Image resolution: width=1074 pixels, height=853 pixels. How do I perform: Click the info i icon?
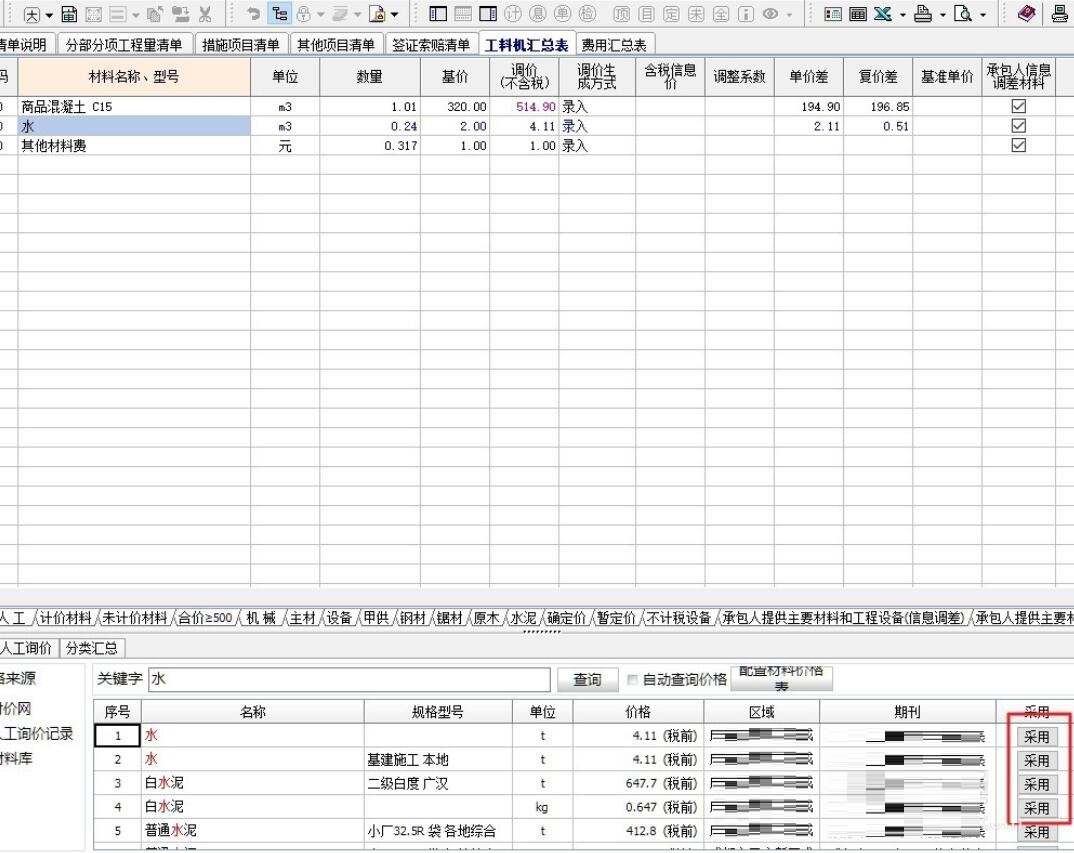point(746,14)
